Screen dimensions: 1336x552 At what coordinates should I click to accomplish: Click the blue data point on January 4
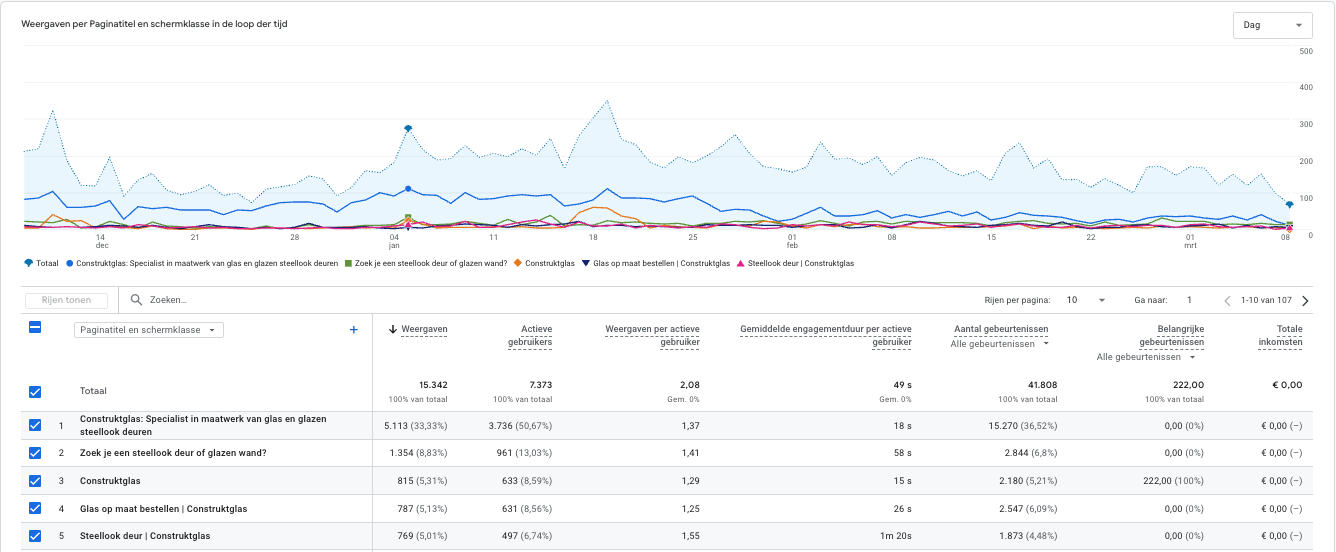tap(408, 189)
